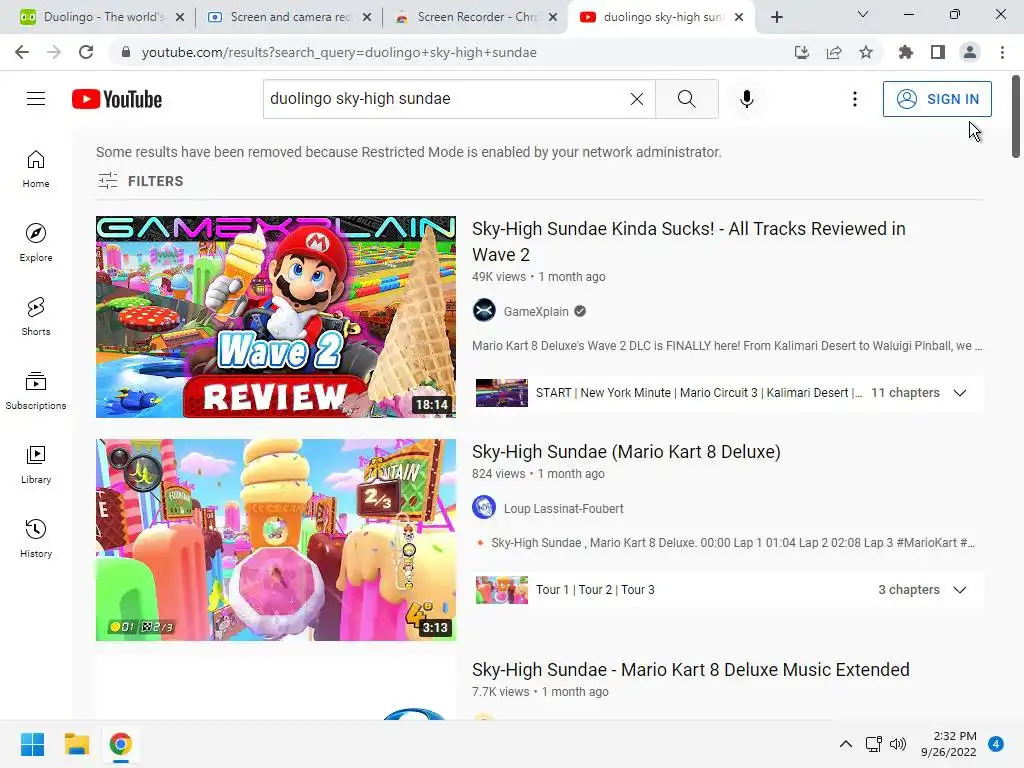Screen dimensions: 1024x768
Task: Click the Tour 1 chapter preview thumbnail
Action: point(502,590)
